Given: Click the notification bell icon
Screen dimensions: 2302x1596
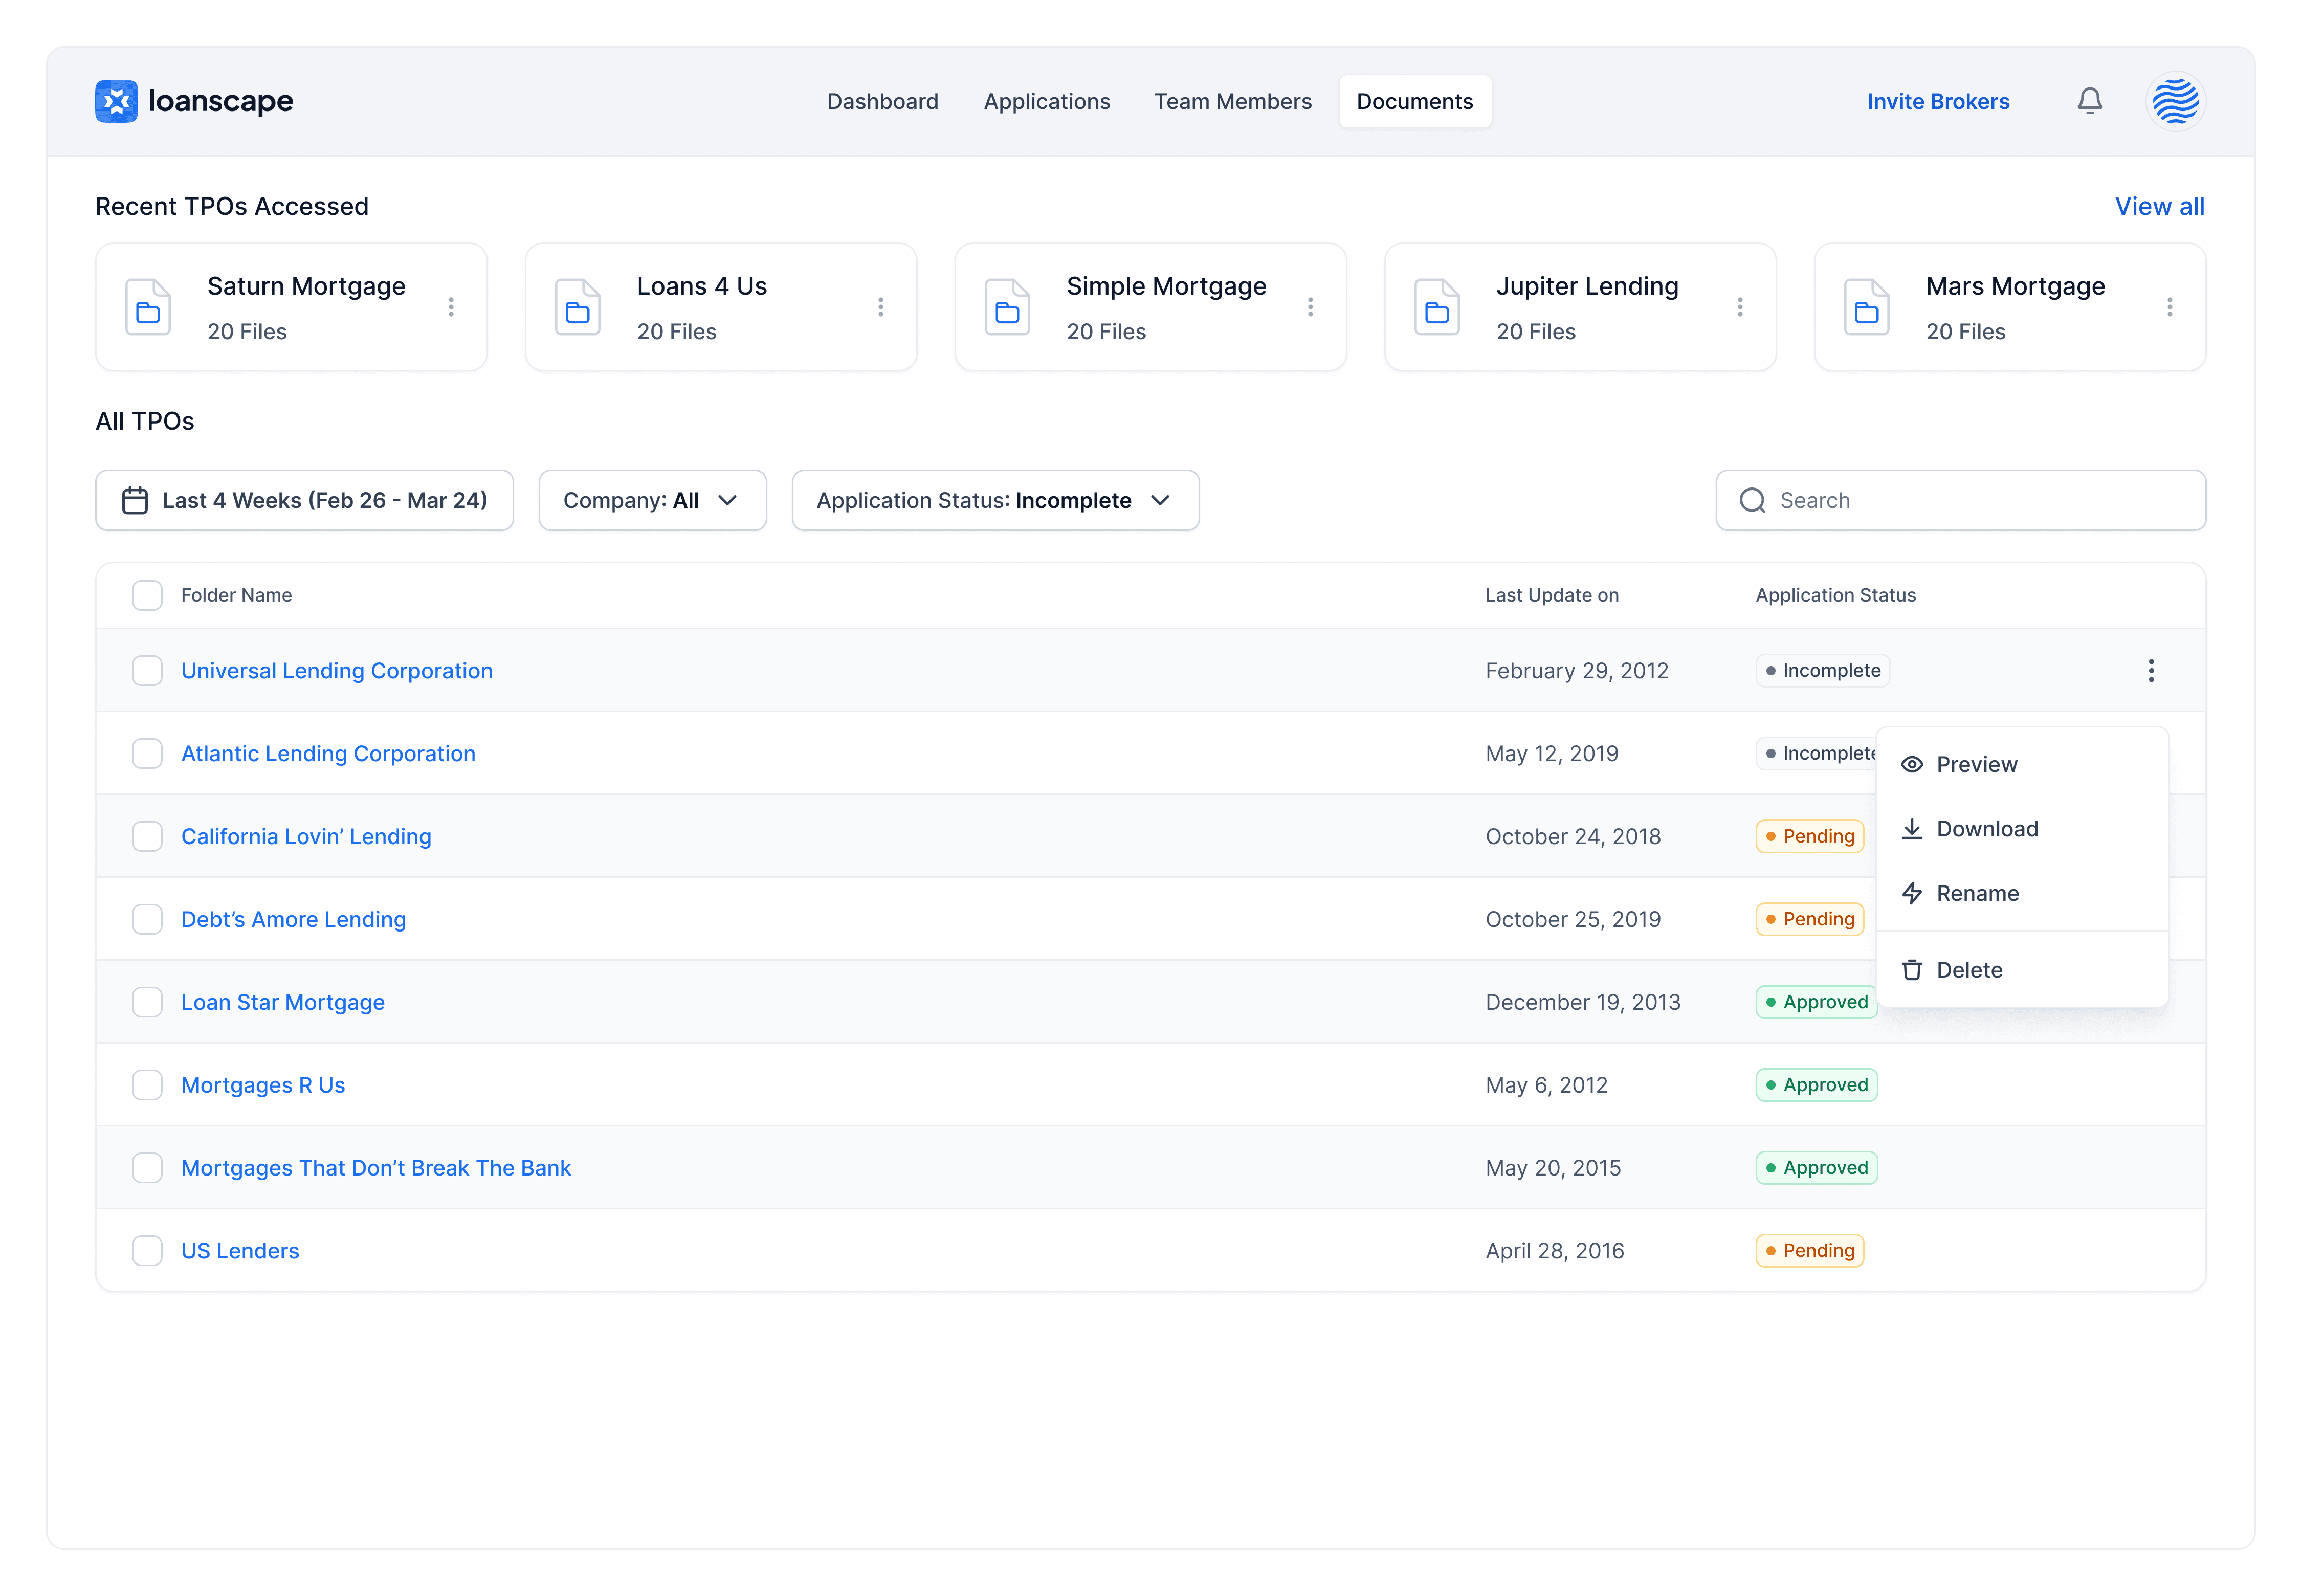Looking at the screenshot, I should click(2089, 101).
